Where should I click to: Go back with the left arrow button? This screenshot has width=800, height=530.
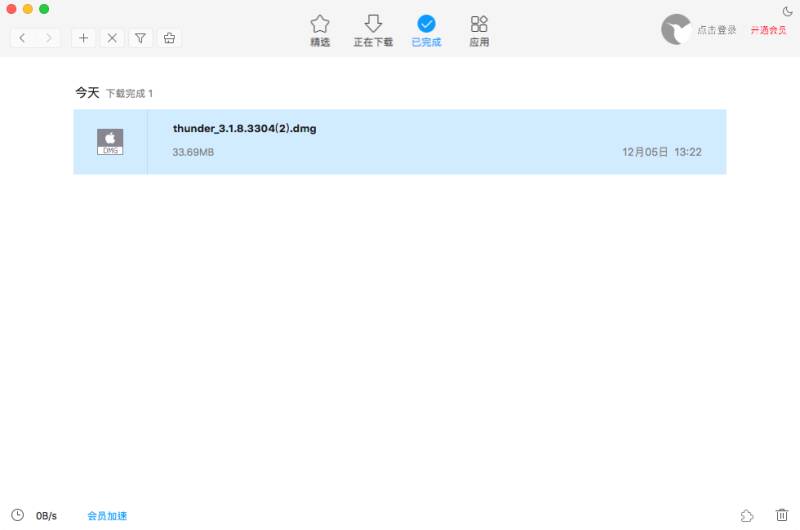coord(22,38)
